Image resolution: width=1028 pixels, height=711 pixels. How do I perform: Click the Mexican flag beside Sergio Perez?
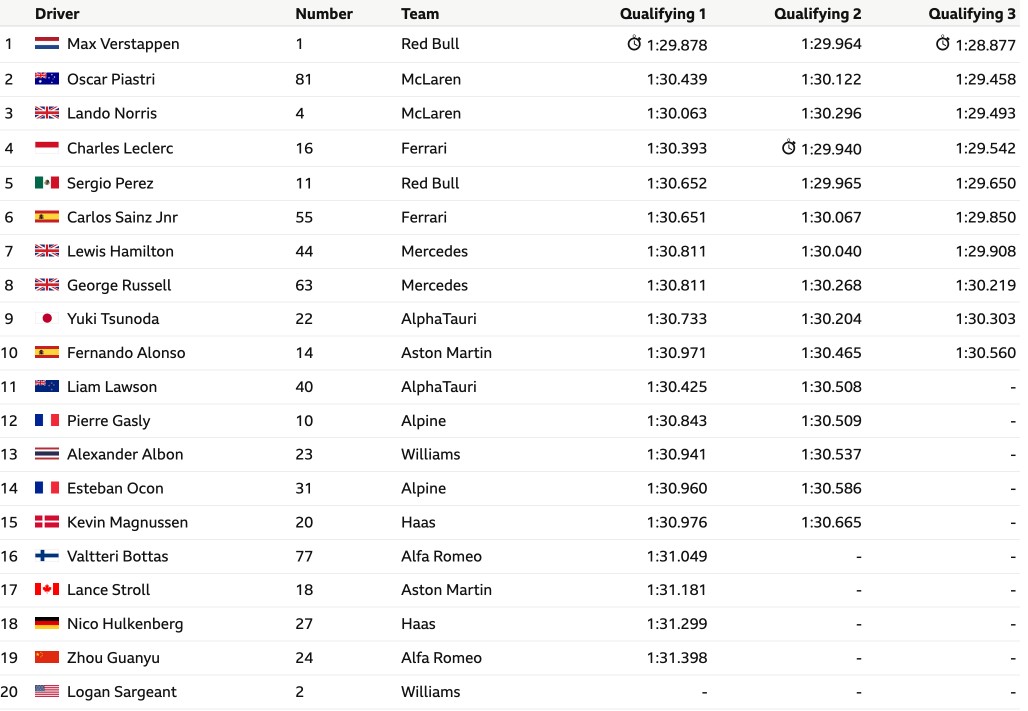point(47,182)
